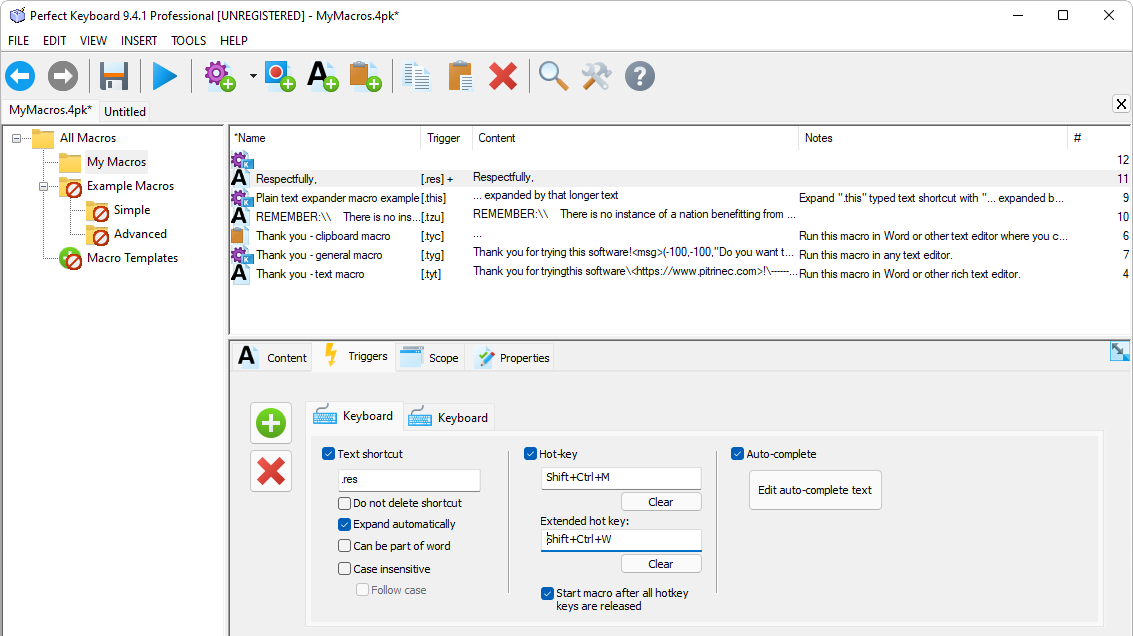The image size is (1133, 636).
Task: Click the text shortcut field containing .res
Action: pos(409,479)
